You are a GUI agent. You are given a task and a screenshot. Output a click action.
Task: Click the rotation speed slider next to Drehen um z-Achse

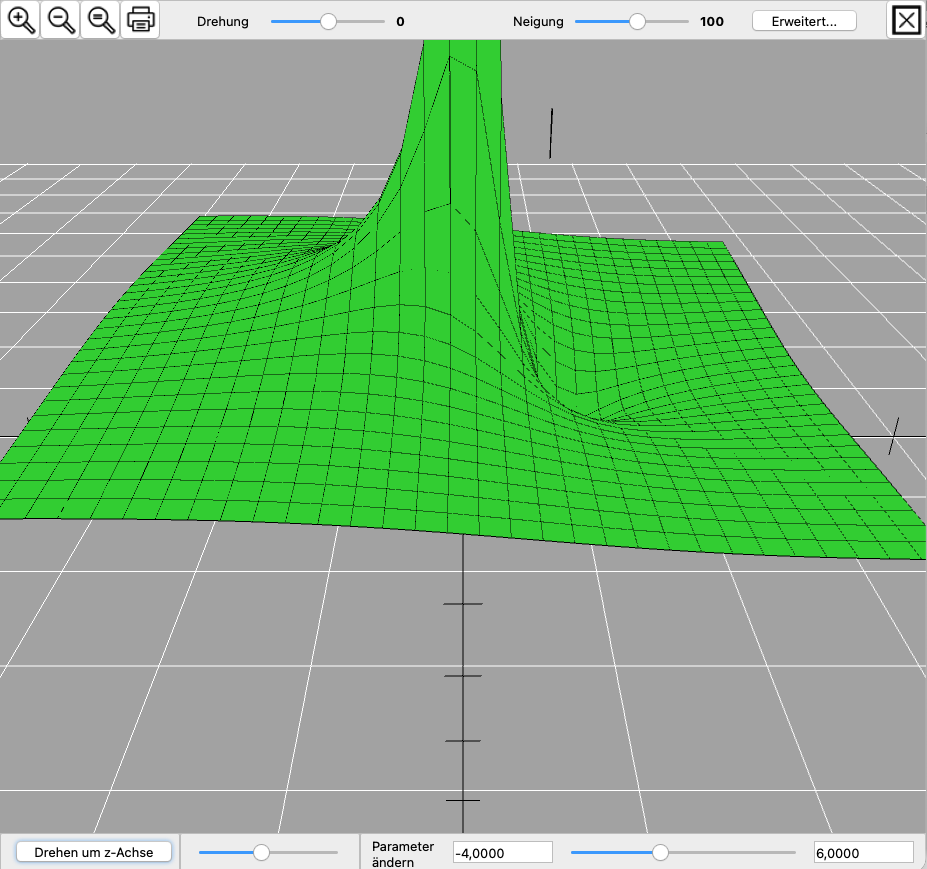[261, 852]
